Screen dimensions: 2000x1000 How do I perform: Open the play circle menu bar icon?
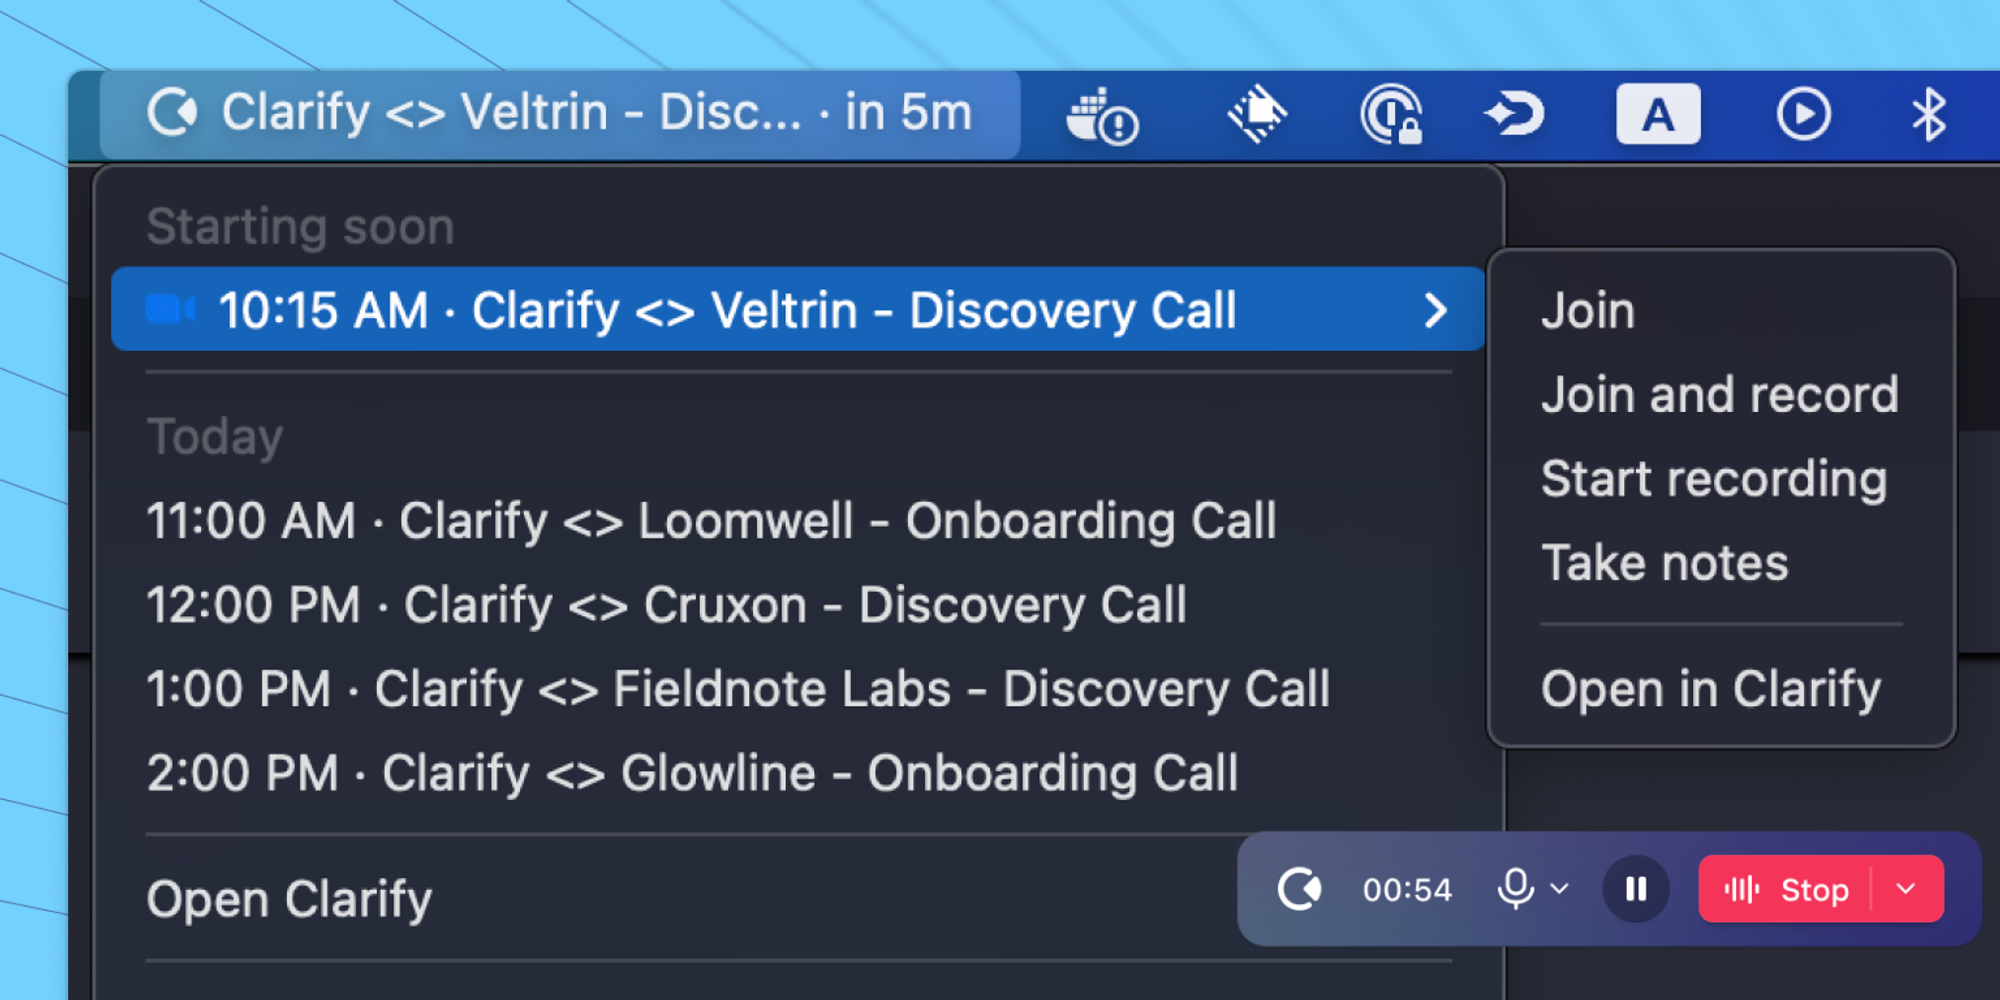pyautogui.click(x=1803, y=114)
